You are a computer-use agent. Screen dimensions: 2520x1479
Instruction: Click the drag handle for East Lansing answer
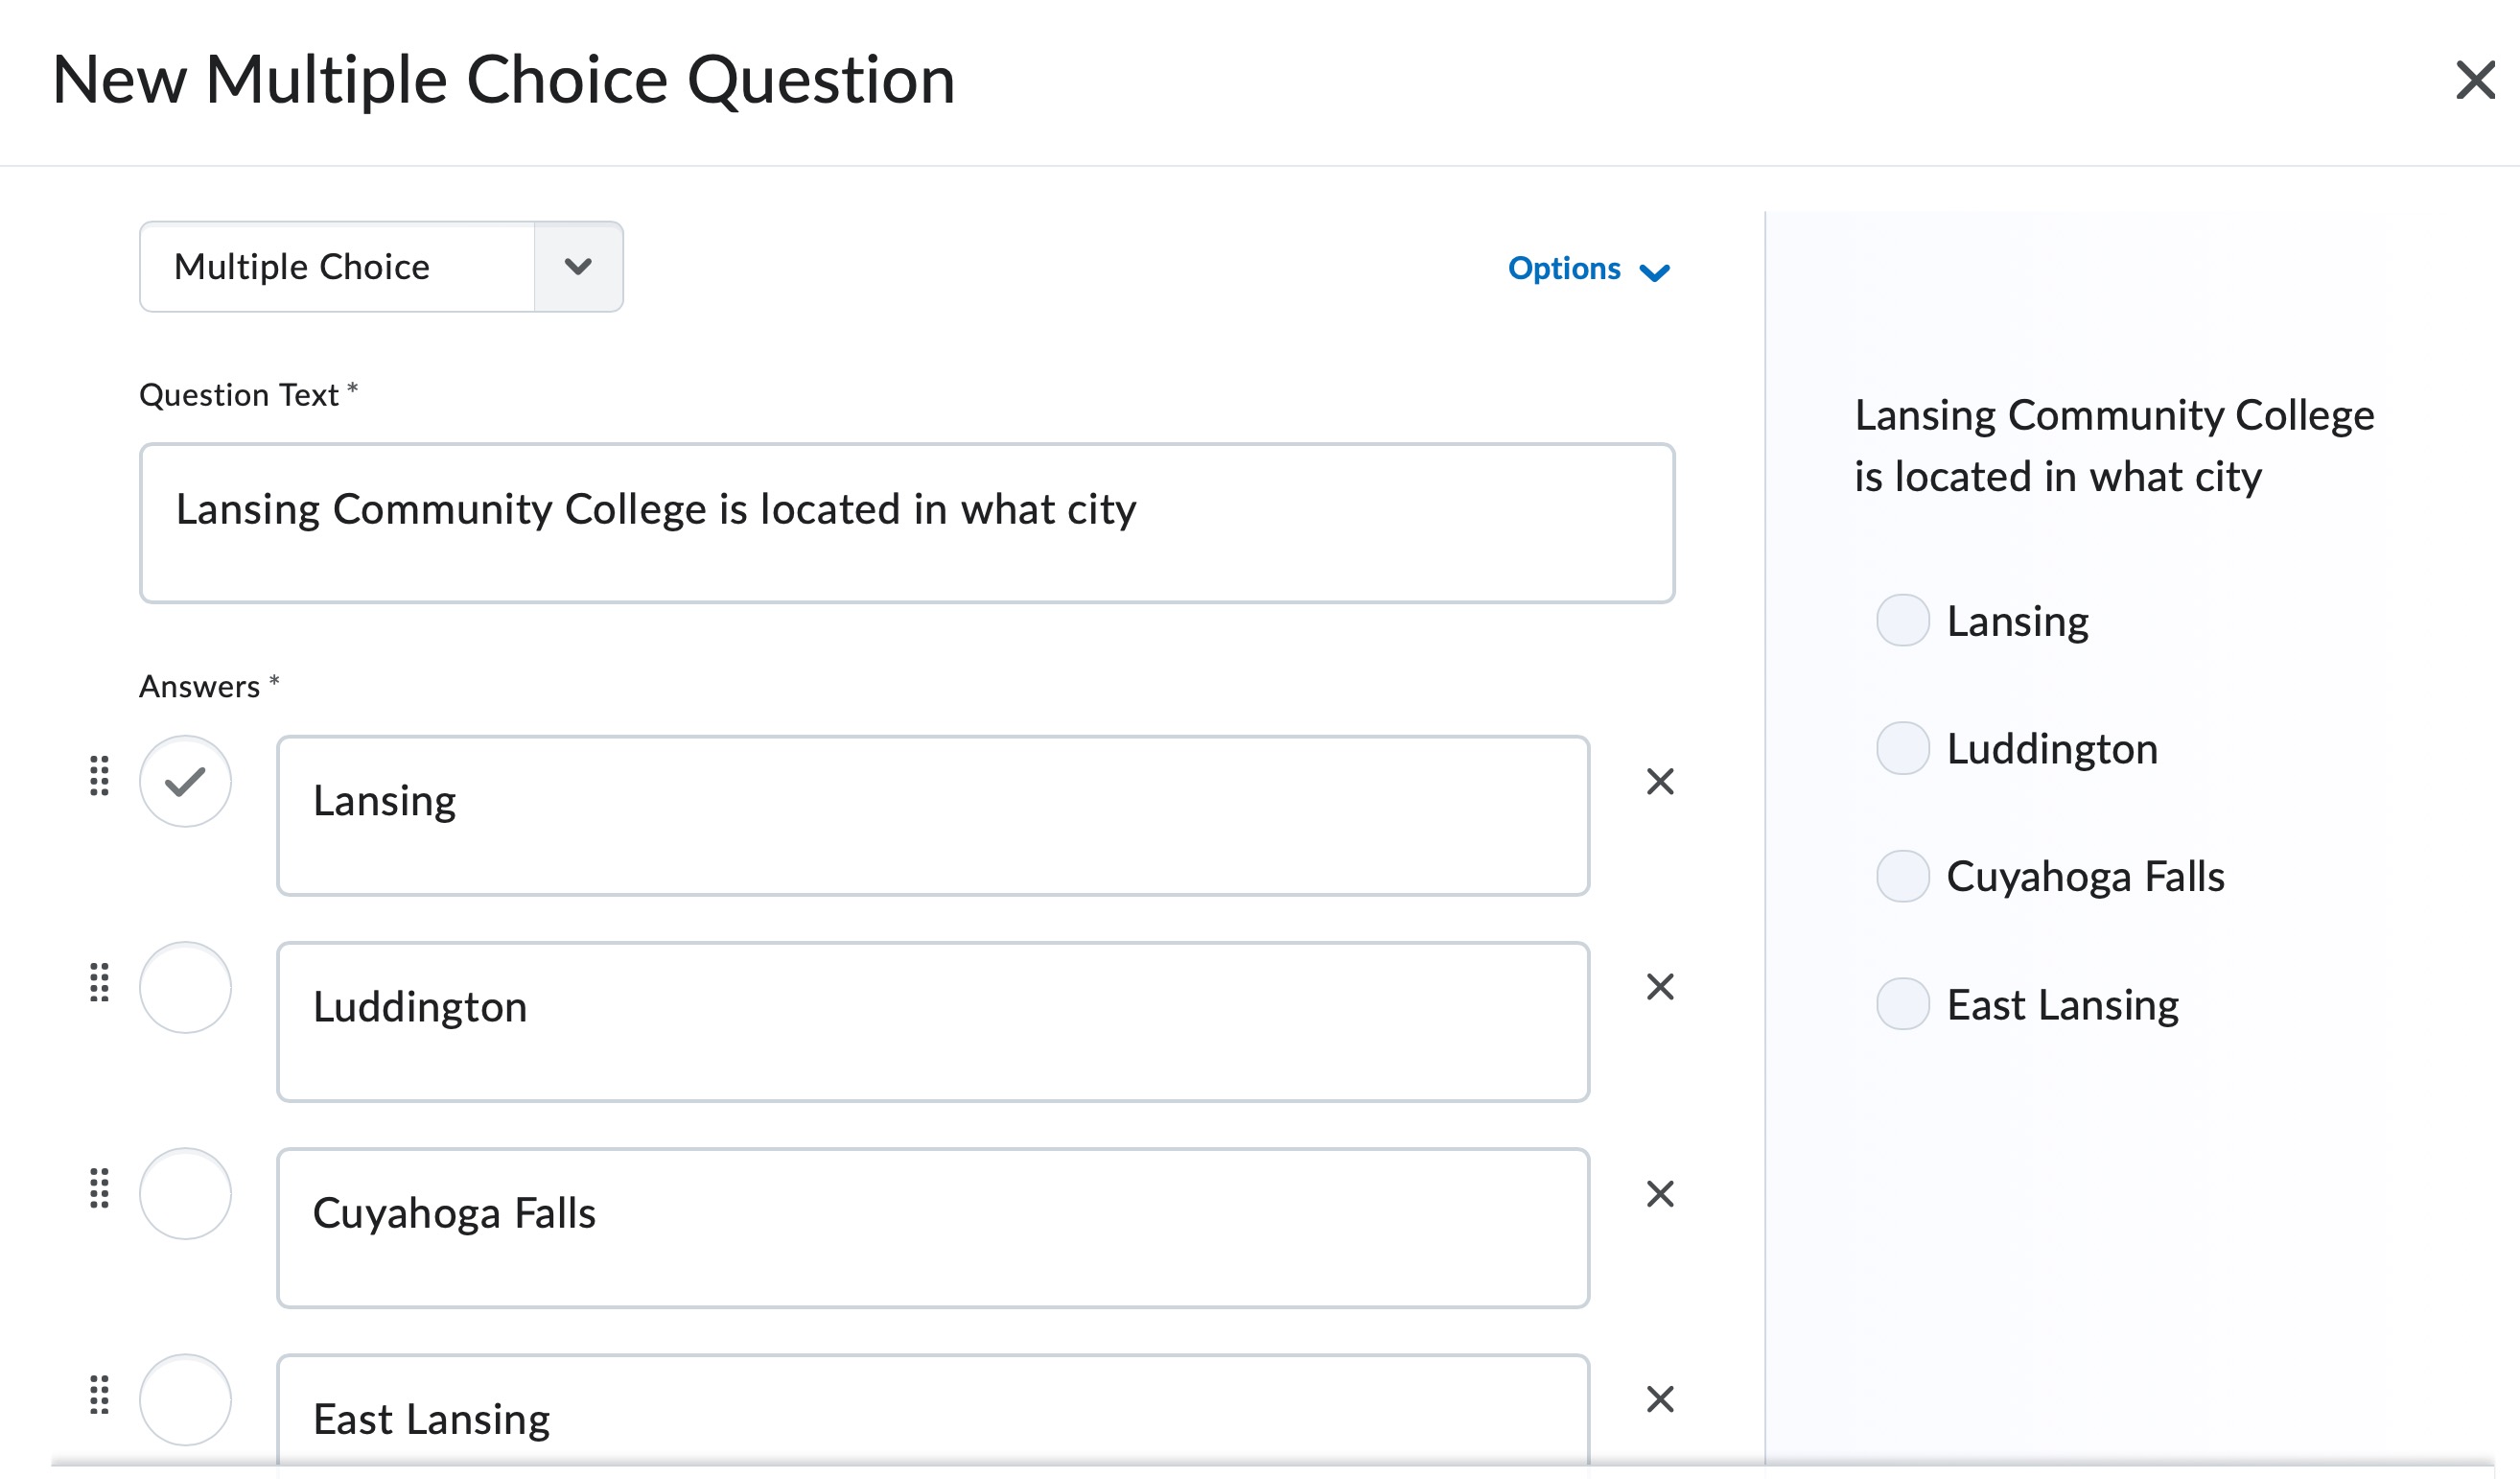[99, 1394]
